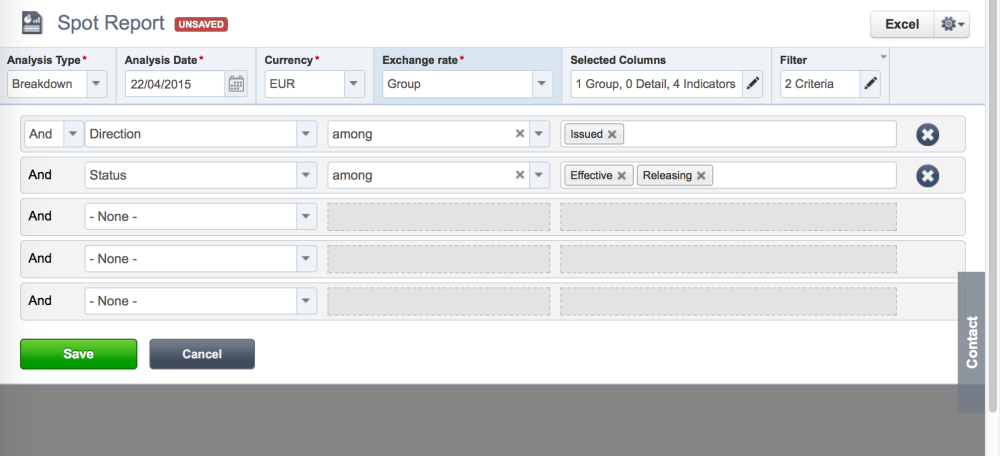Remove the Issued tag
Viewport: 1000px width, 456px height.
pos(612,135)
